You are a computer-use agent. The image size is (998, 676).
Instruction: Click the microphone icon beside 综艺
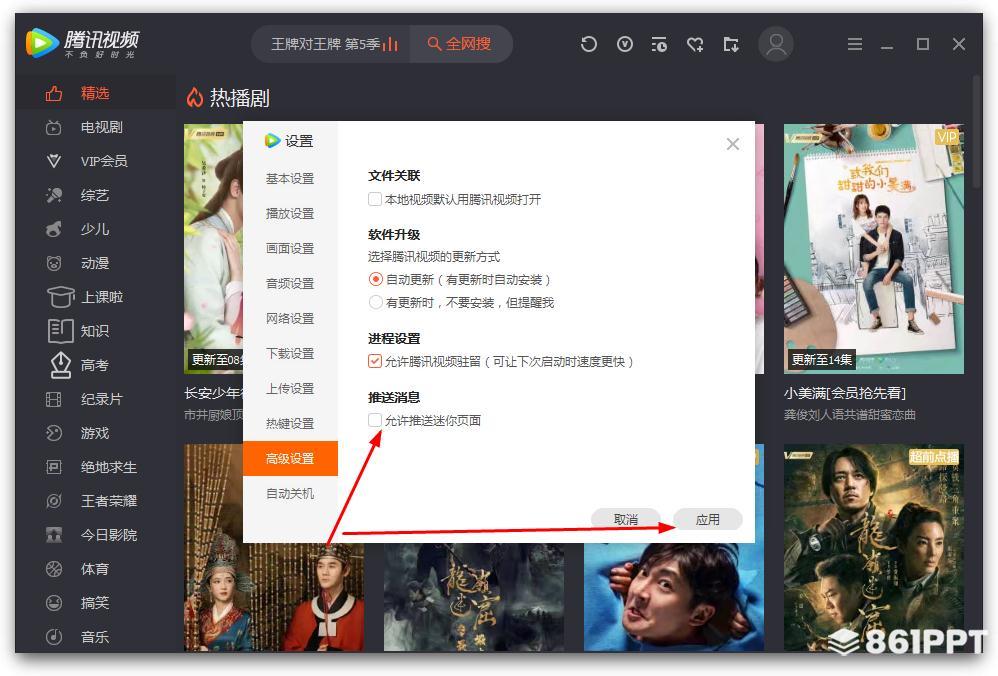click(x=54, y=195)
